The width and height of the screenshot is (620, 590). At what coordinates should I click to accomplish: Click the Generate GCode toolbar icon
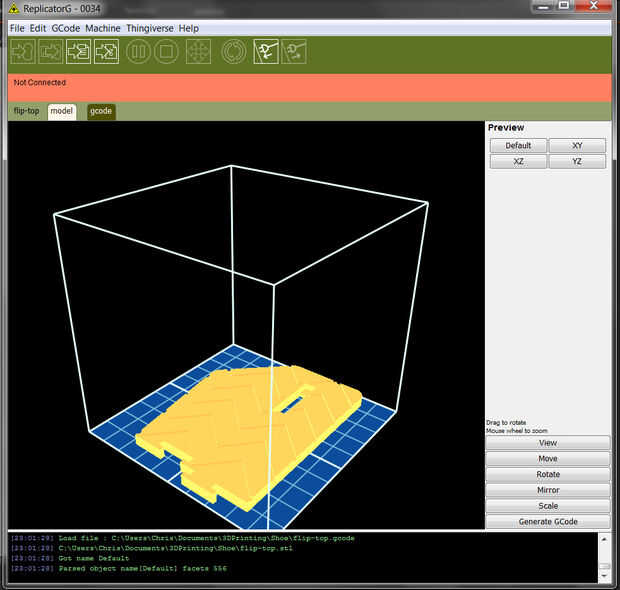pos(106,51)
